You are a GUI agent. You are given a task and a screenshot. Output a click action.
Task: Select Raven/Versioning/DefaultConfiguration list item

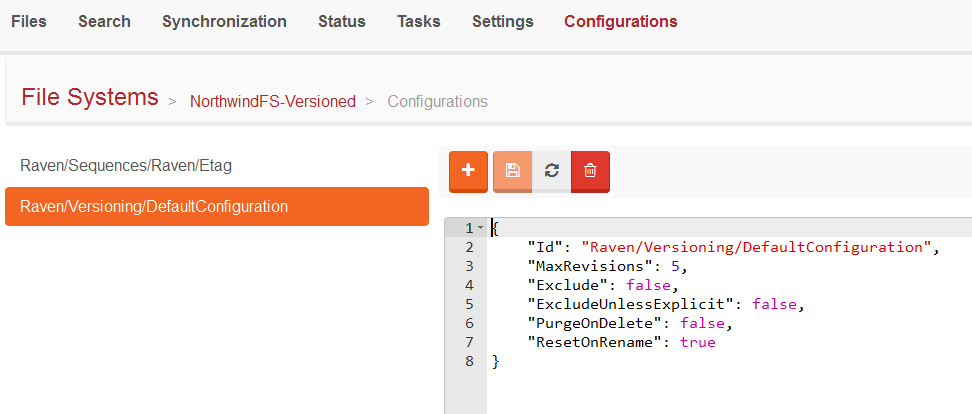click(217, 206)
